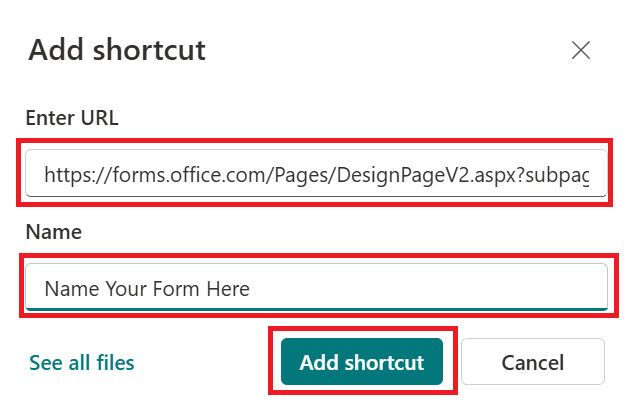Select the Cancel button

(x=532, y=362)
